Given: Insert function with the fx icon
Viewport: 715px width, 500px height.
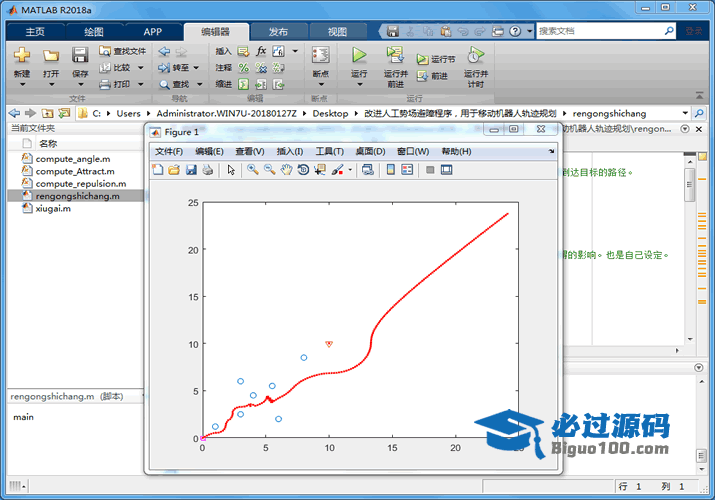Looking at the screenshot, I should [x=261, y=51].
